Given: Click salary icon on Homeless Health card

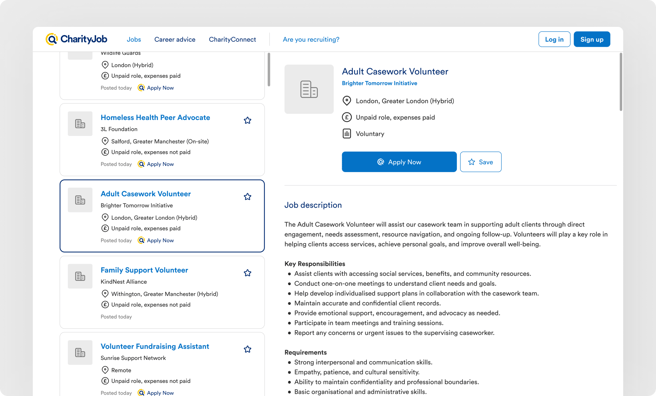Looking at the screenshot, I should tap(105, 152).
